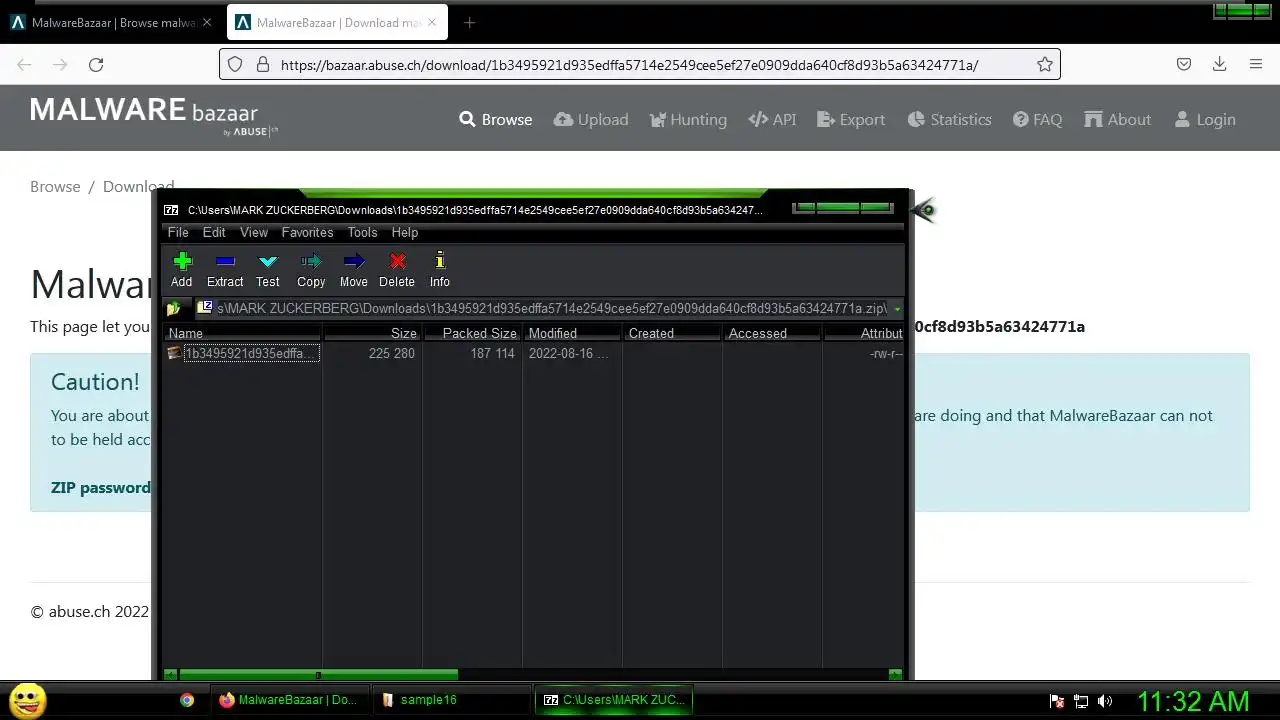
Task: Click the 11:32 AM taskbar clock
Action: [1193, 701]
